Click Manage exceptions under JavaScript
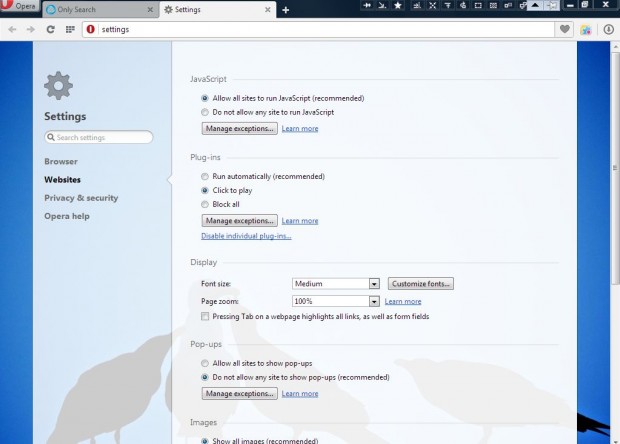The width and height of the screenshot is (620, 444). click(x=240, y=128)
